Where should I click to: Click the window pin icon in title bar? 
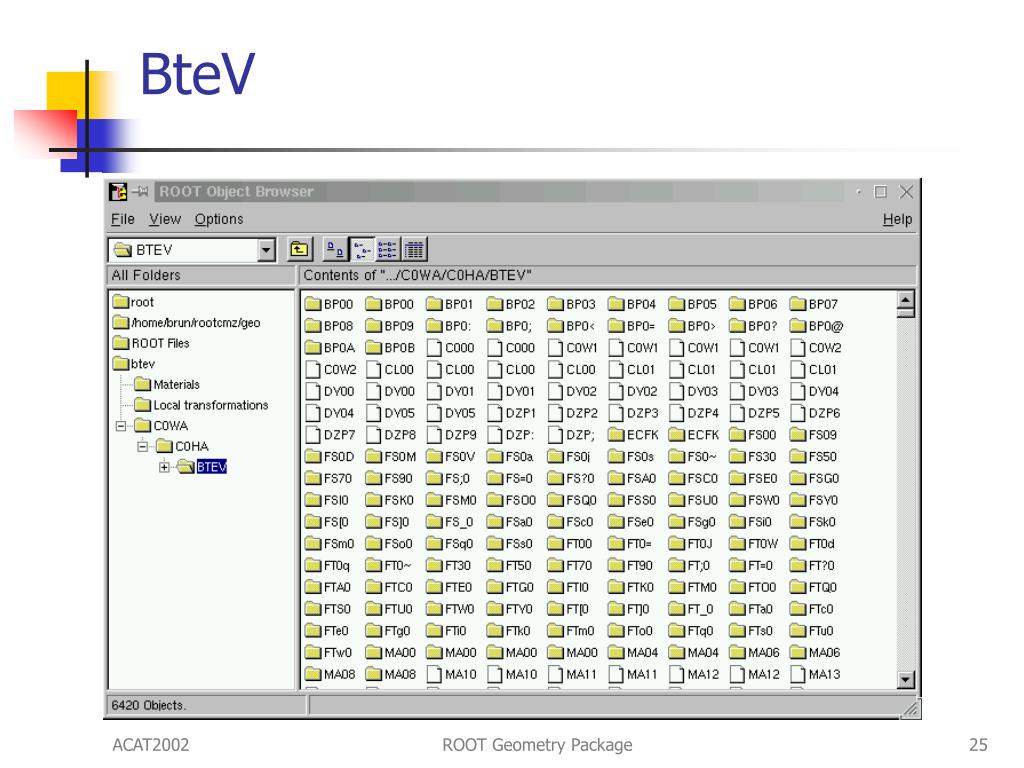click(x=140, y=191)
